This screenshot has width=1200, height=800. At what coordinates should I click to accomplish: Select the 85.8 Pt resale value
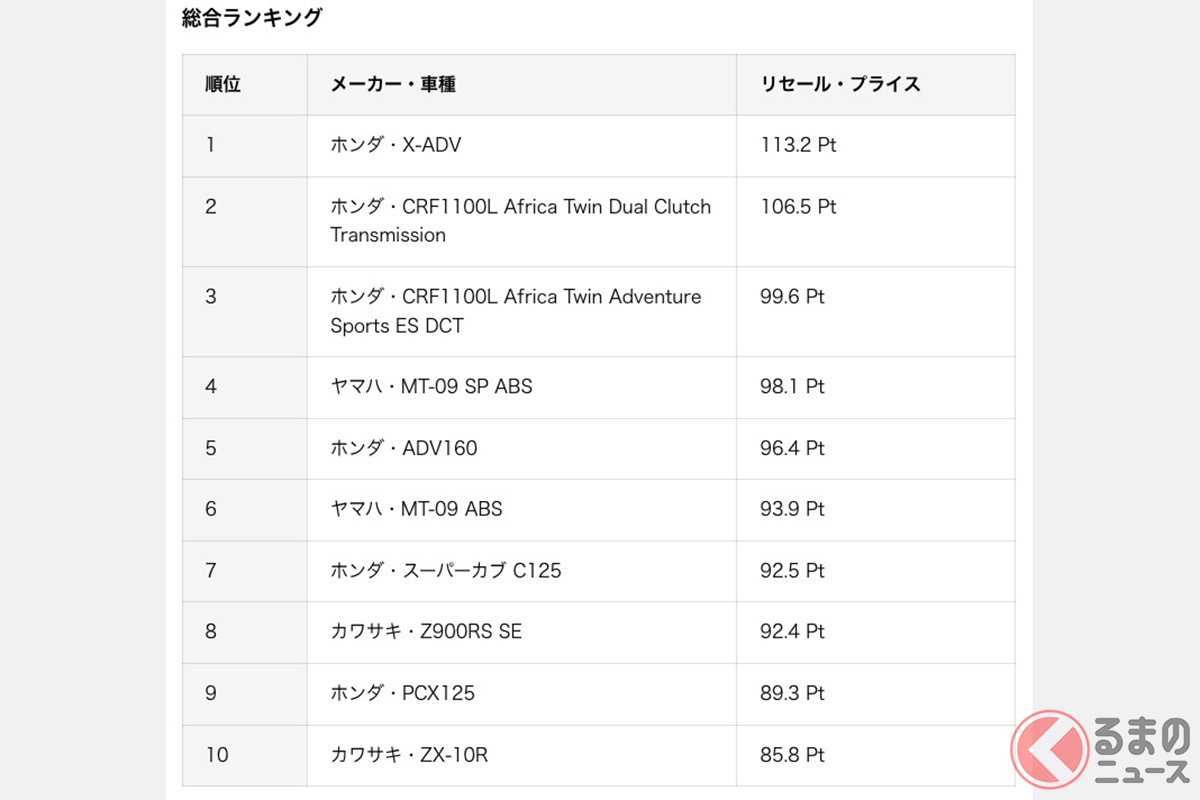click(792, 755)
